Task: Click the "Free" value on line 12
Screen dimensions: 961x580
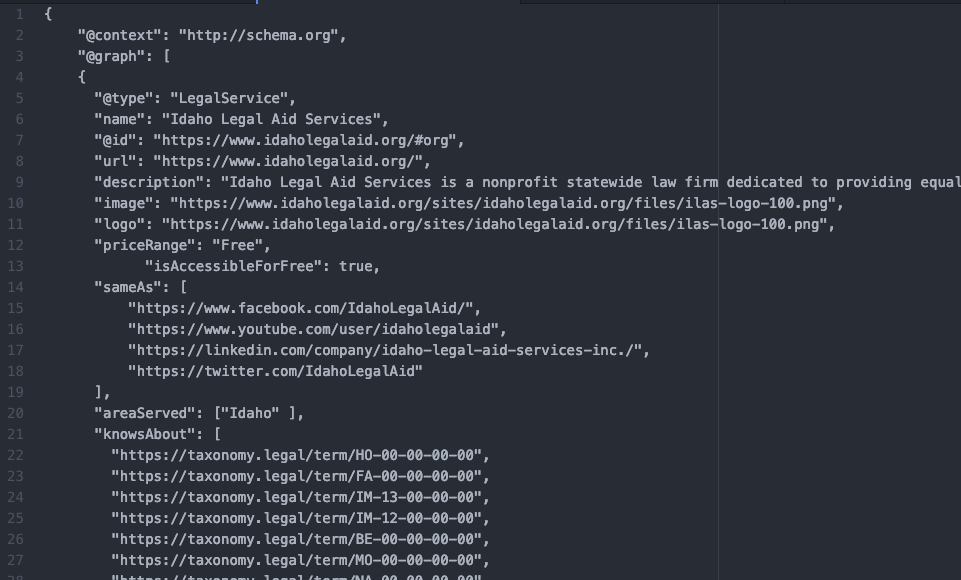Action: [237, 245]
